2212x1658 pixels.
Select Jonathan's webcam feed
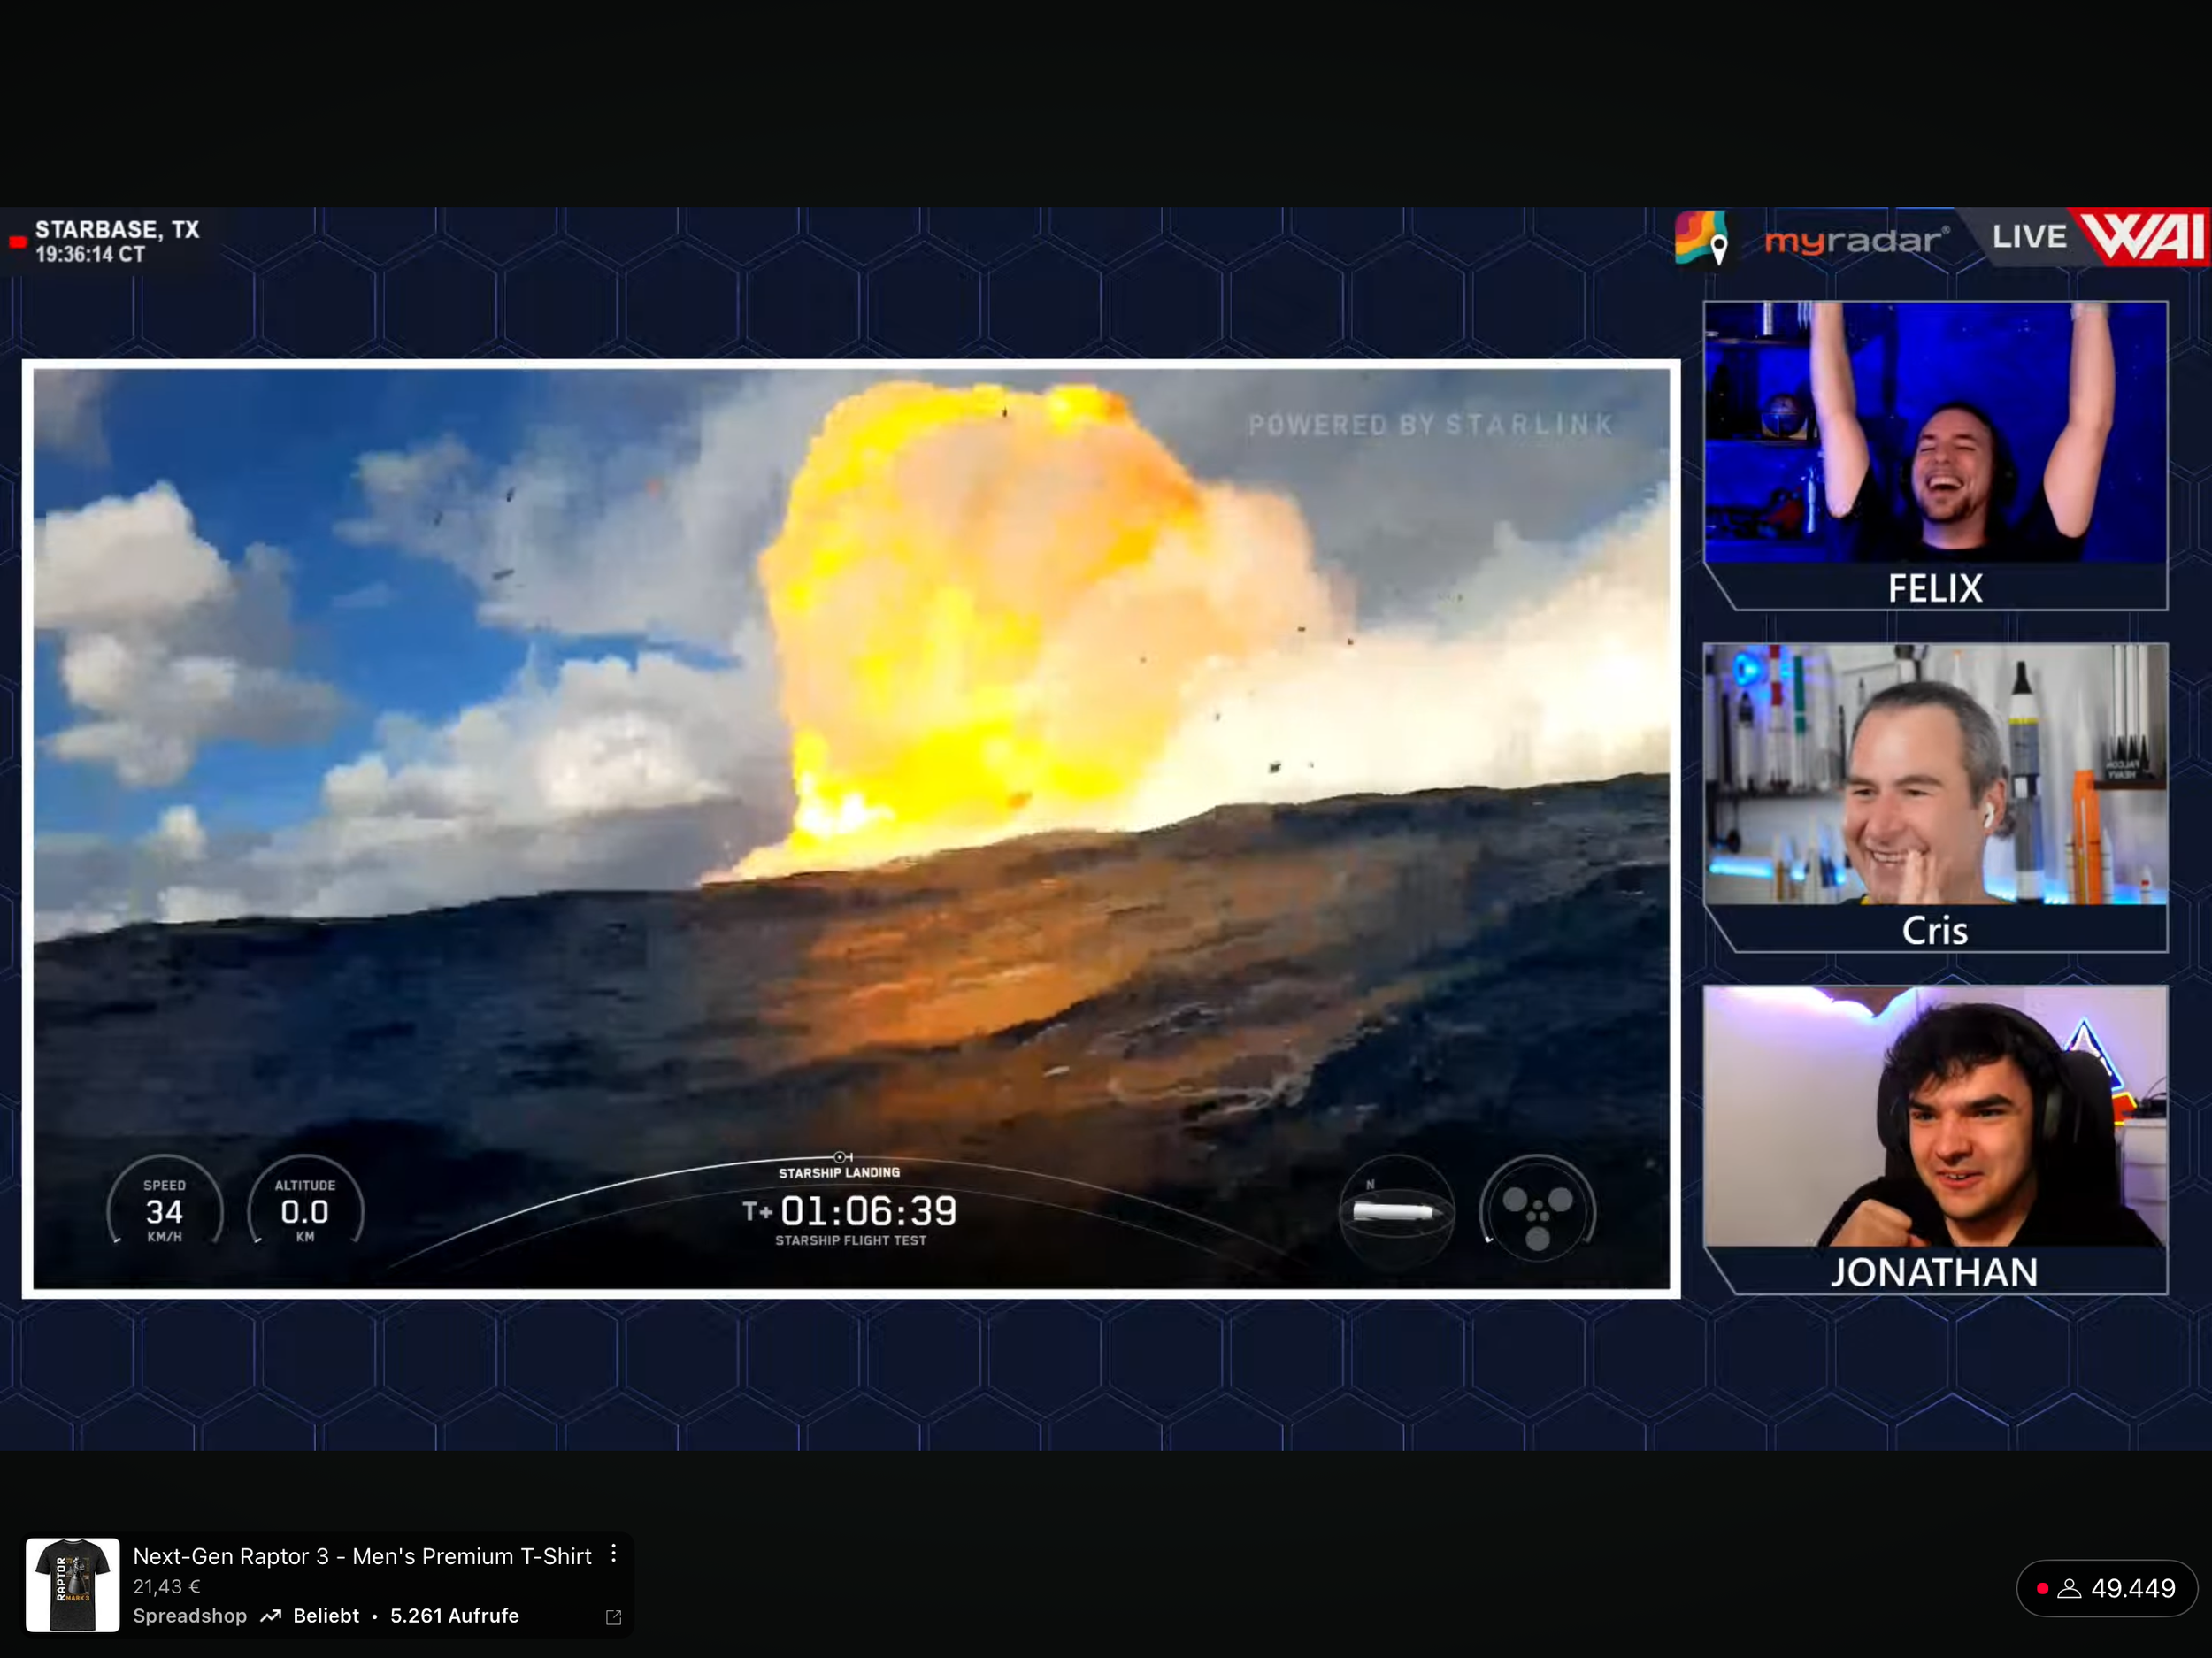coord(1935,1117)
